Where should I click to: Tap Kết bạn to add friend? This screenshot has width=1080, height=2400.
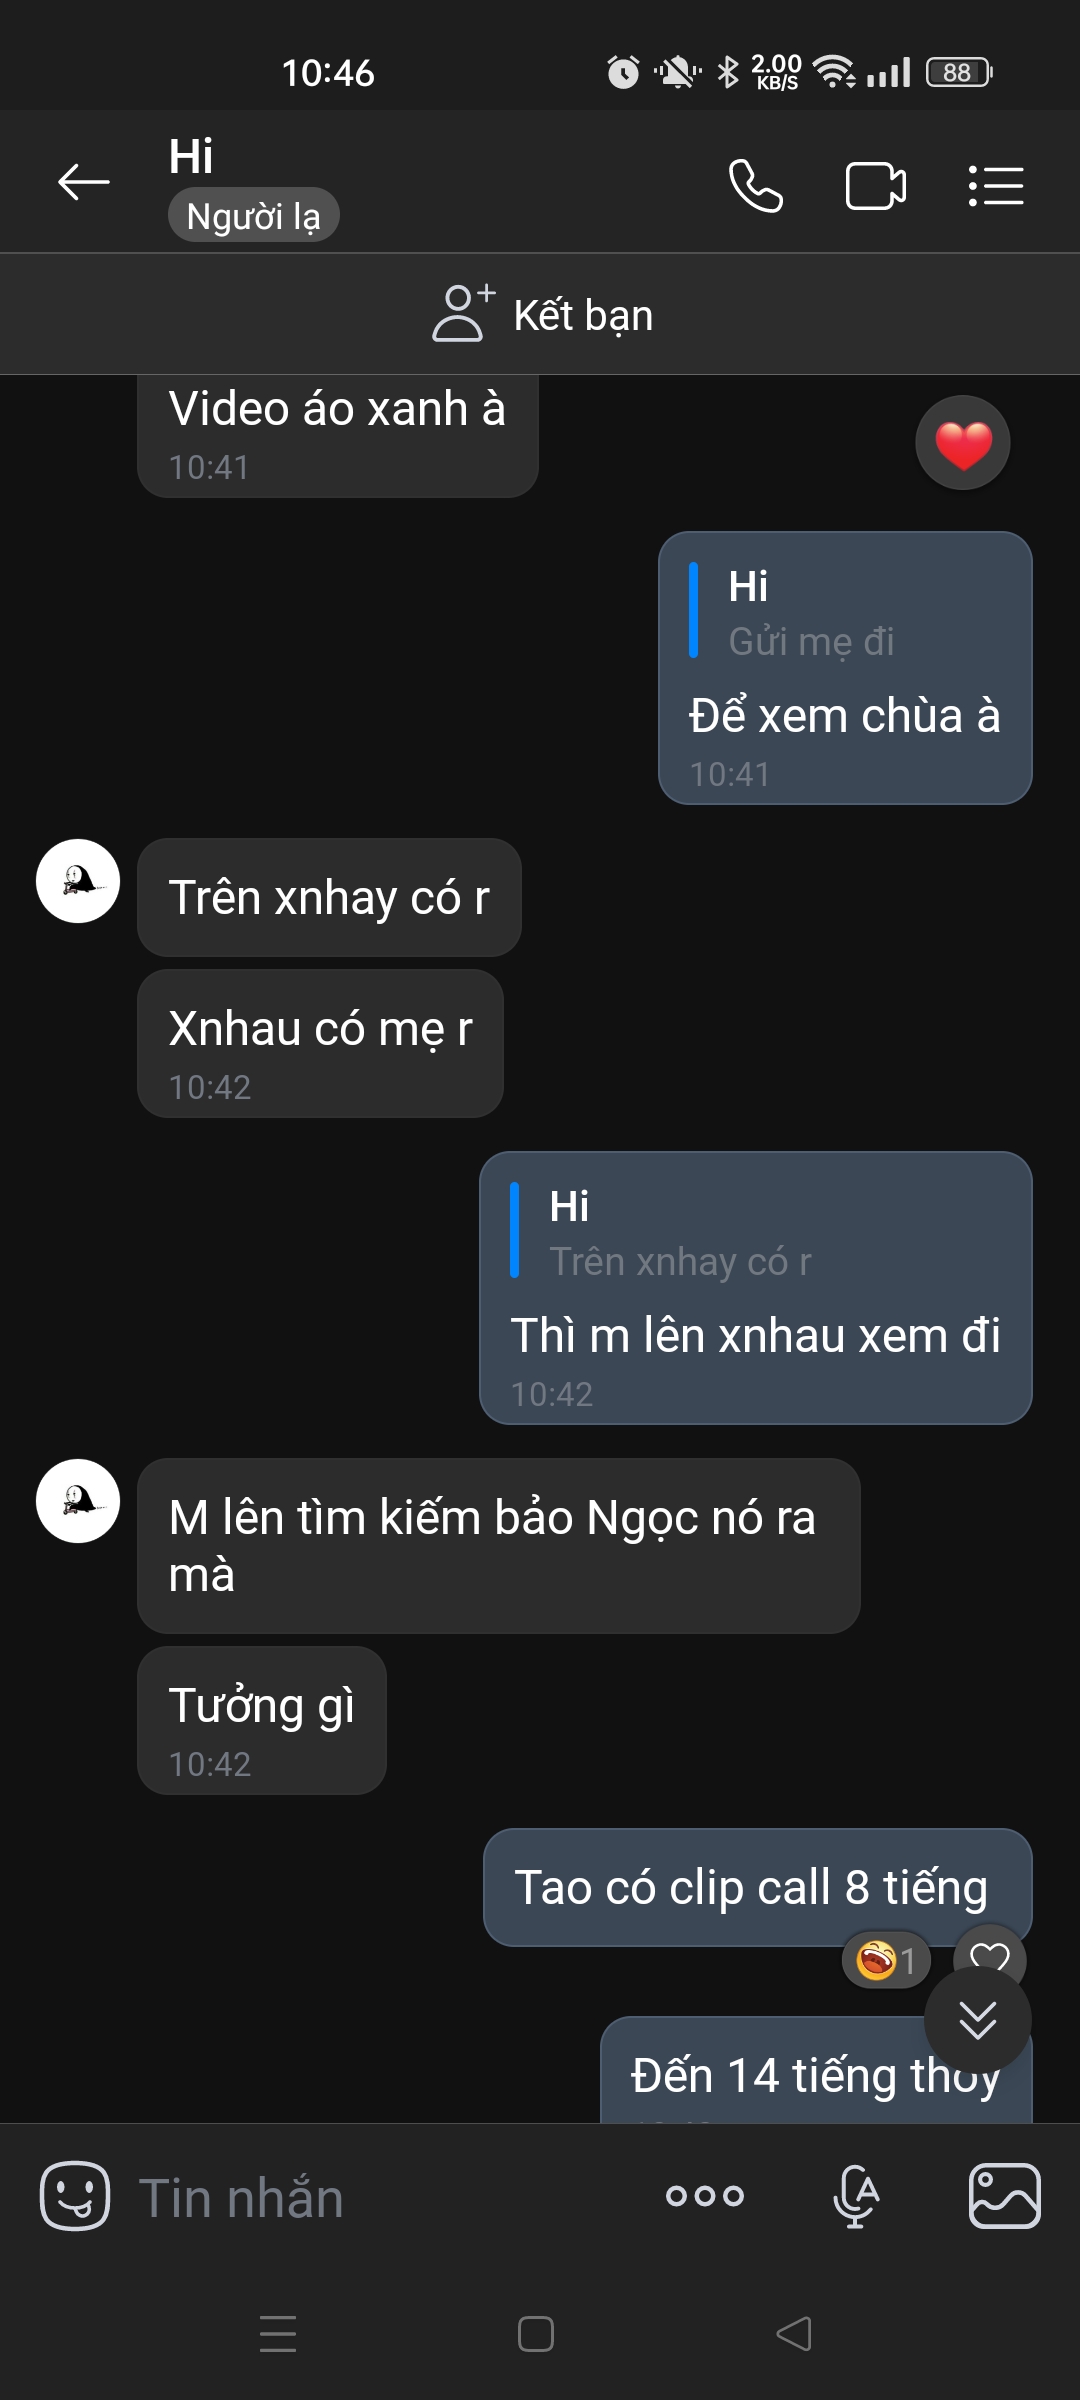(x=542, y=315)
